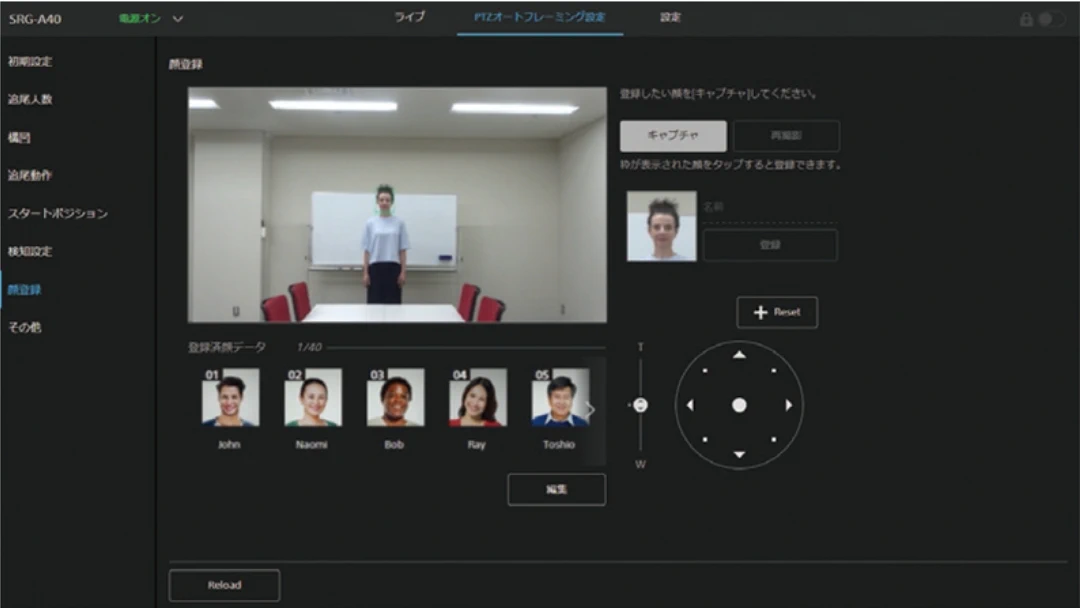Switch to the 設定 tab
The image size is (1080, 608).
(x=670, y=18)
